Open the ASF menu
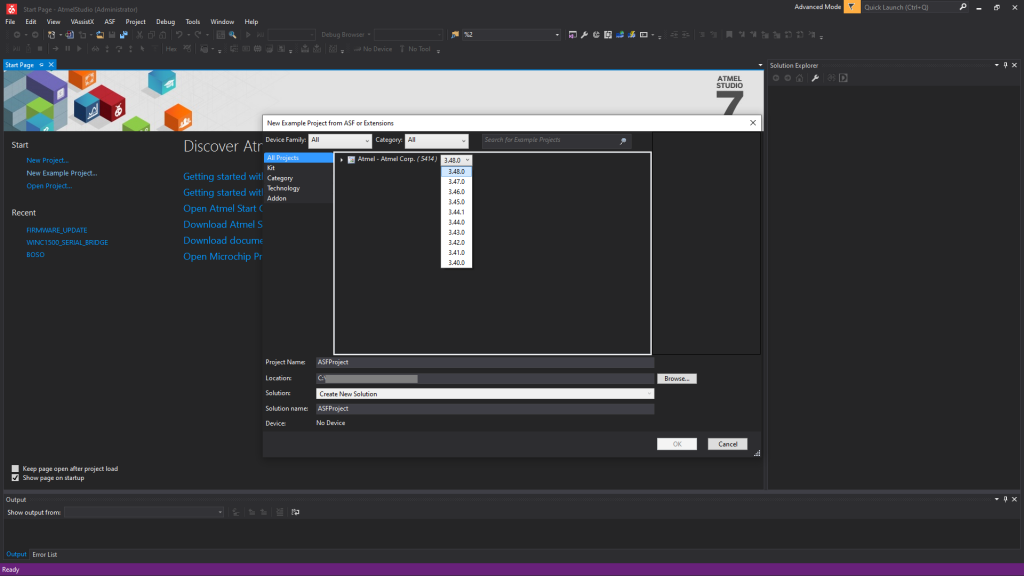The height and width of the screenshot is (576, 1024). click(110, 22)
